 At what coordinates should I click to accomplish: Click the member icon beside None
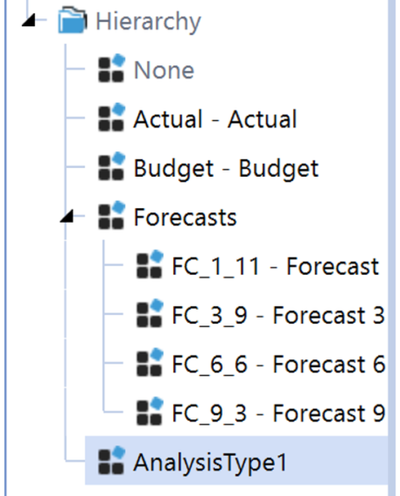[x=112, y=68]
